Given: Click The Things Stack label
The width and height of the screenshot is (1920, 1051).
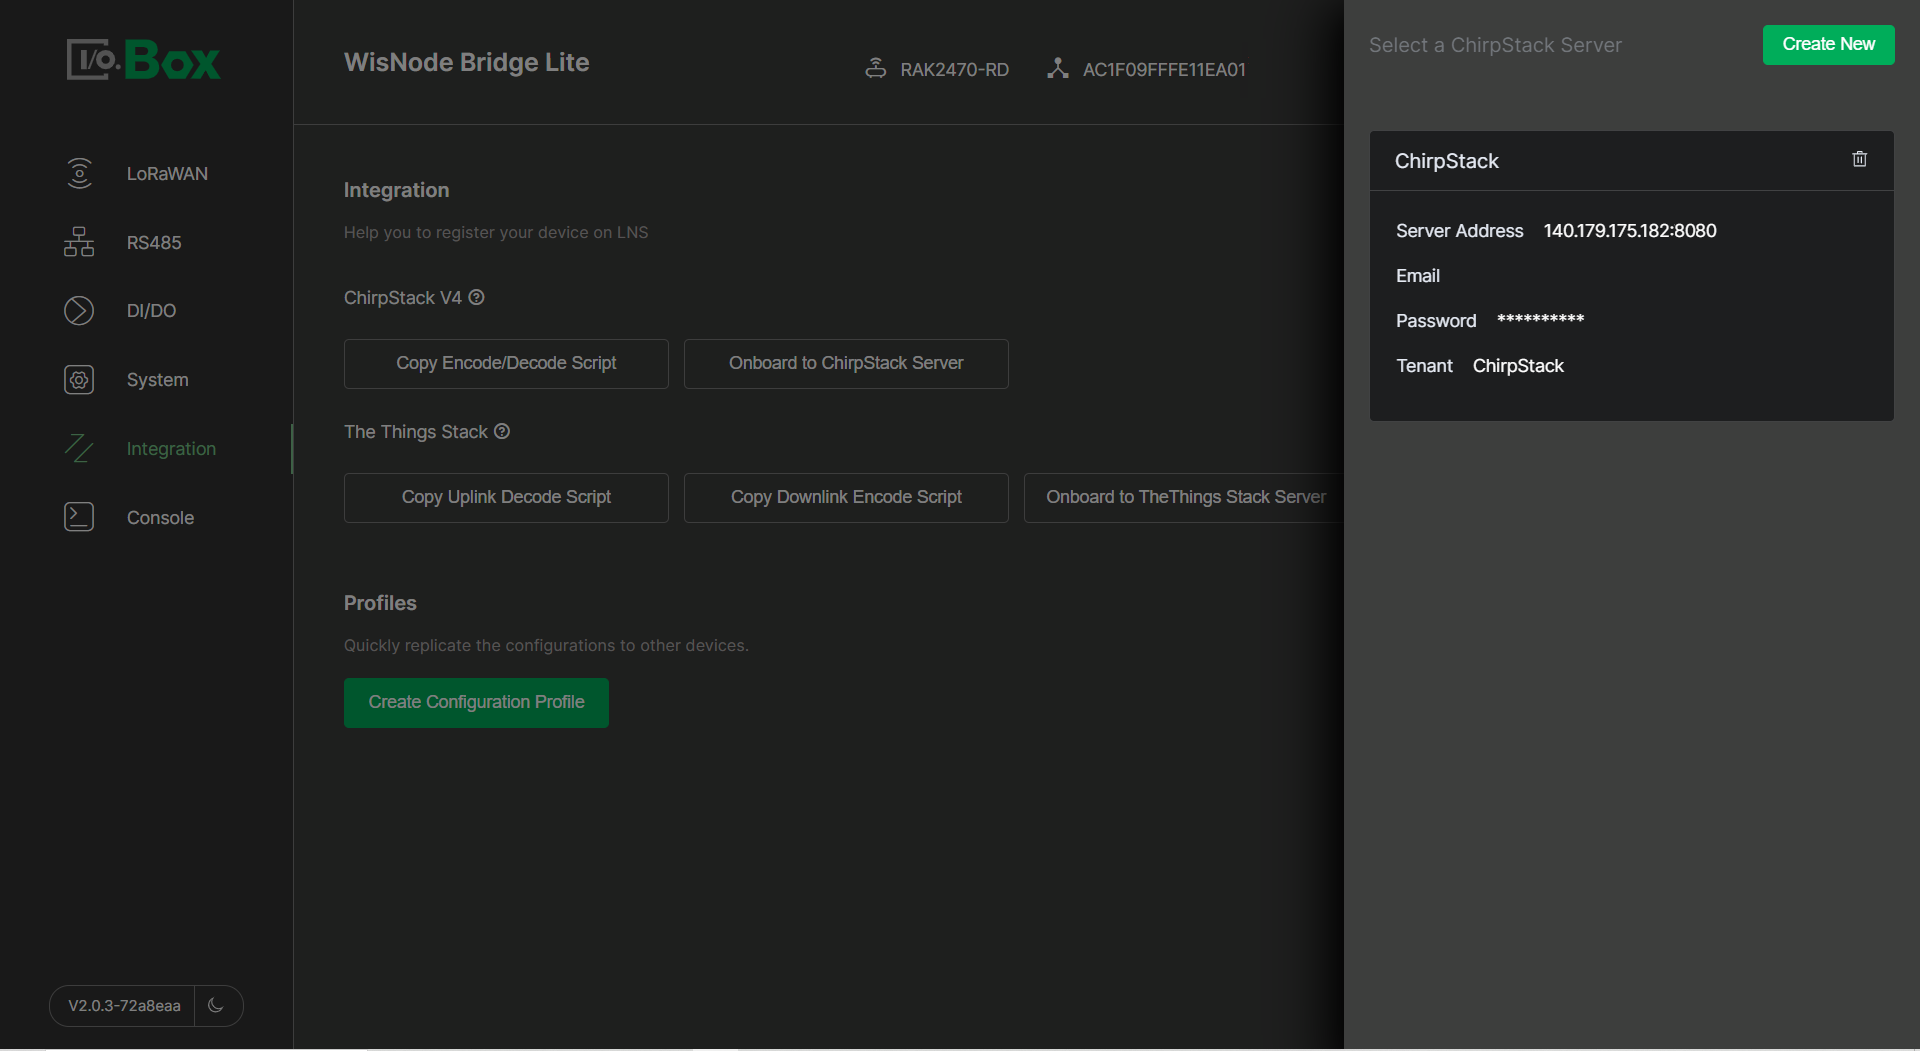Looking at the screenshot, I should click(x=416, y=432).
